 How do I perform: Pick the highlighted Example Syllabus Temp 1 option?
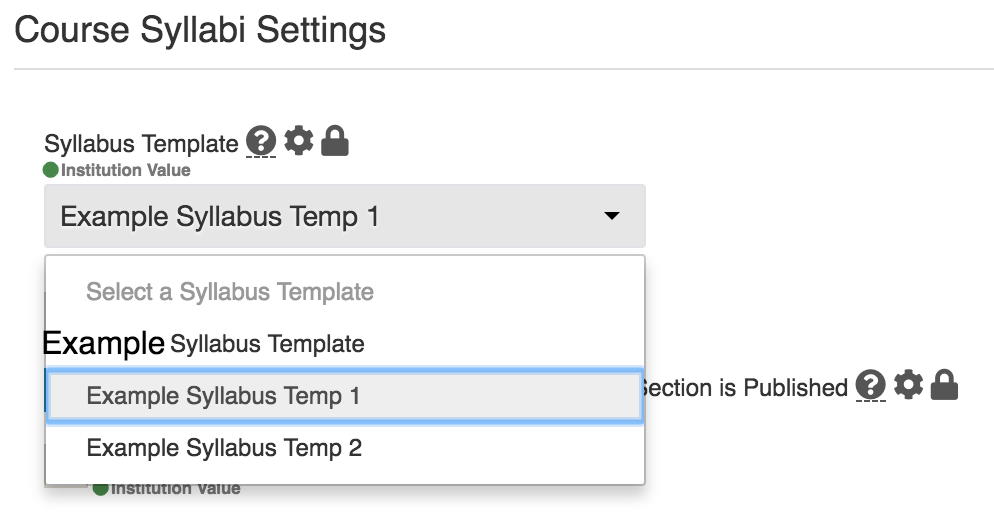pyautogui.click(x=345, y=396)
